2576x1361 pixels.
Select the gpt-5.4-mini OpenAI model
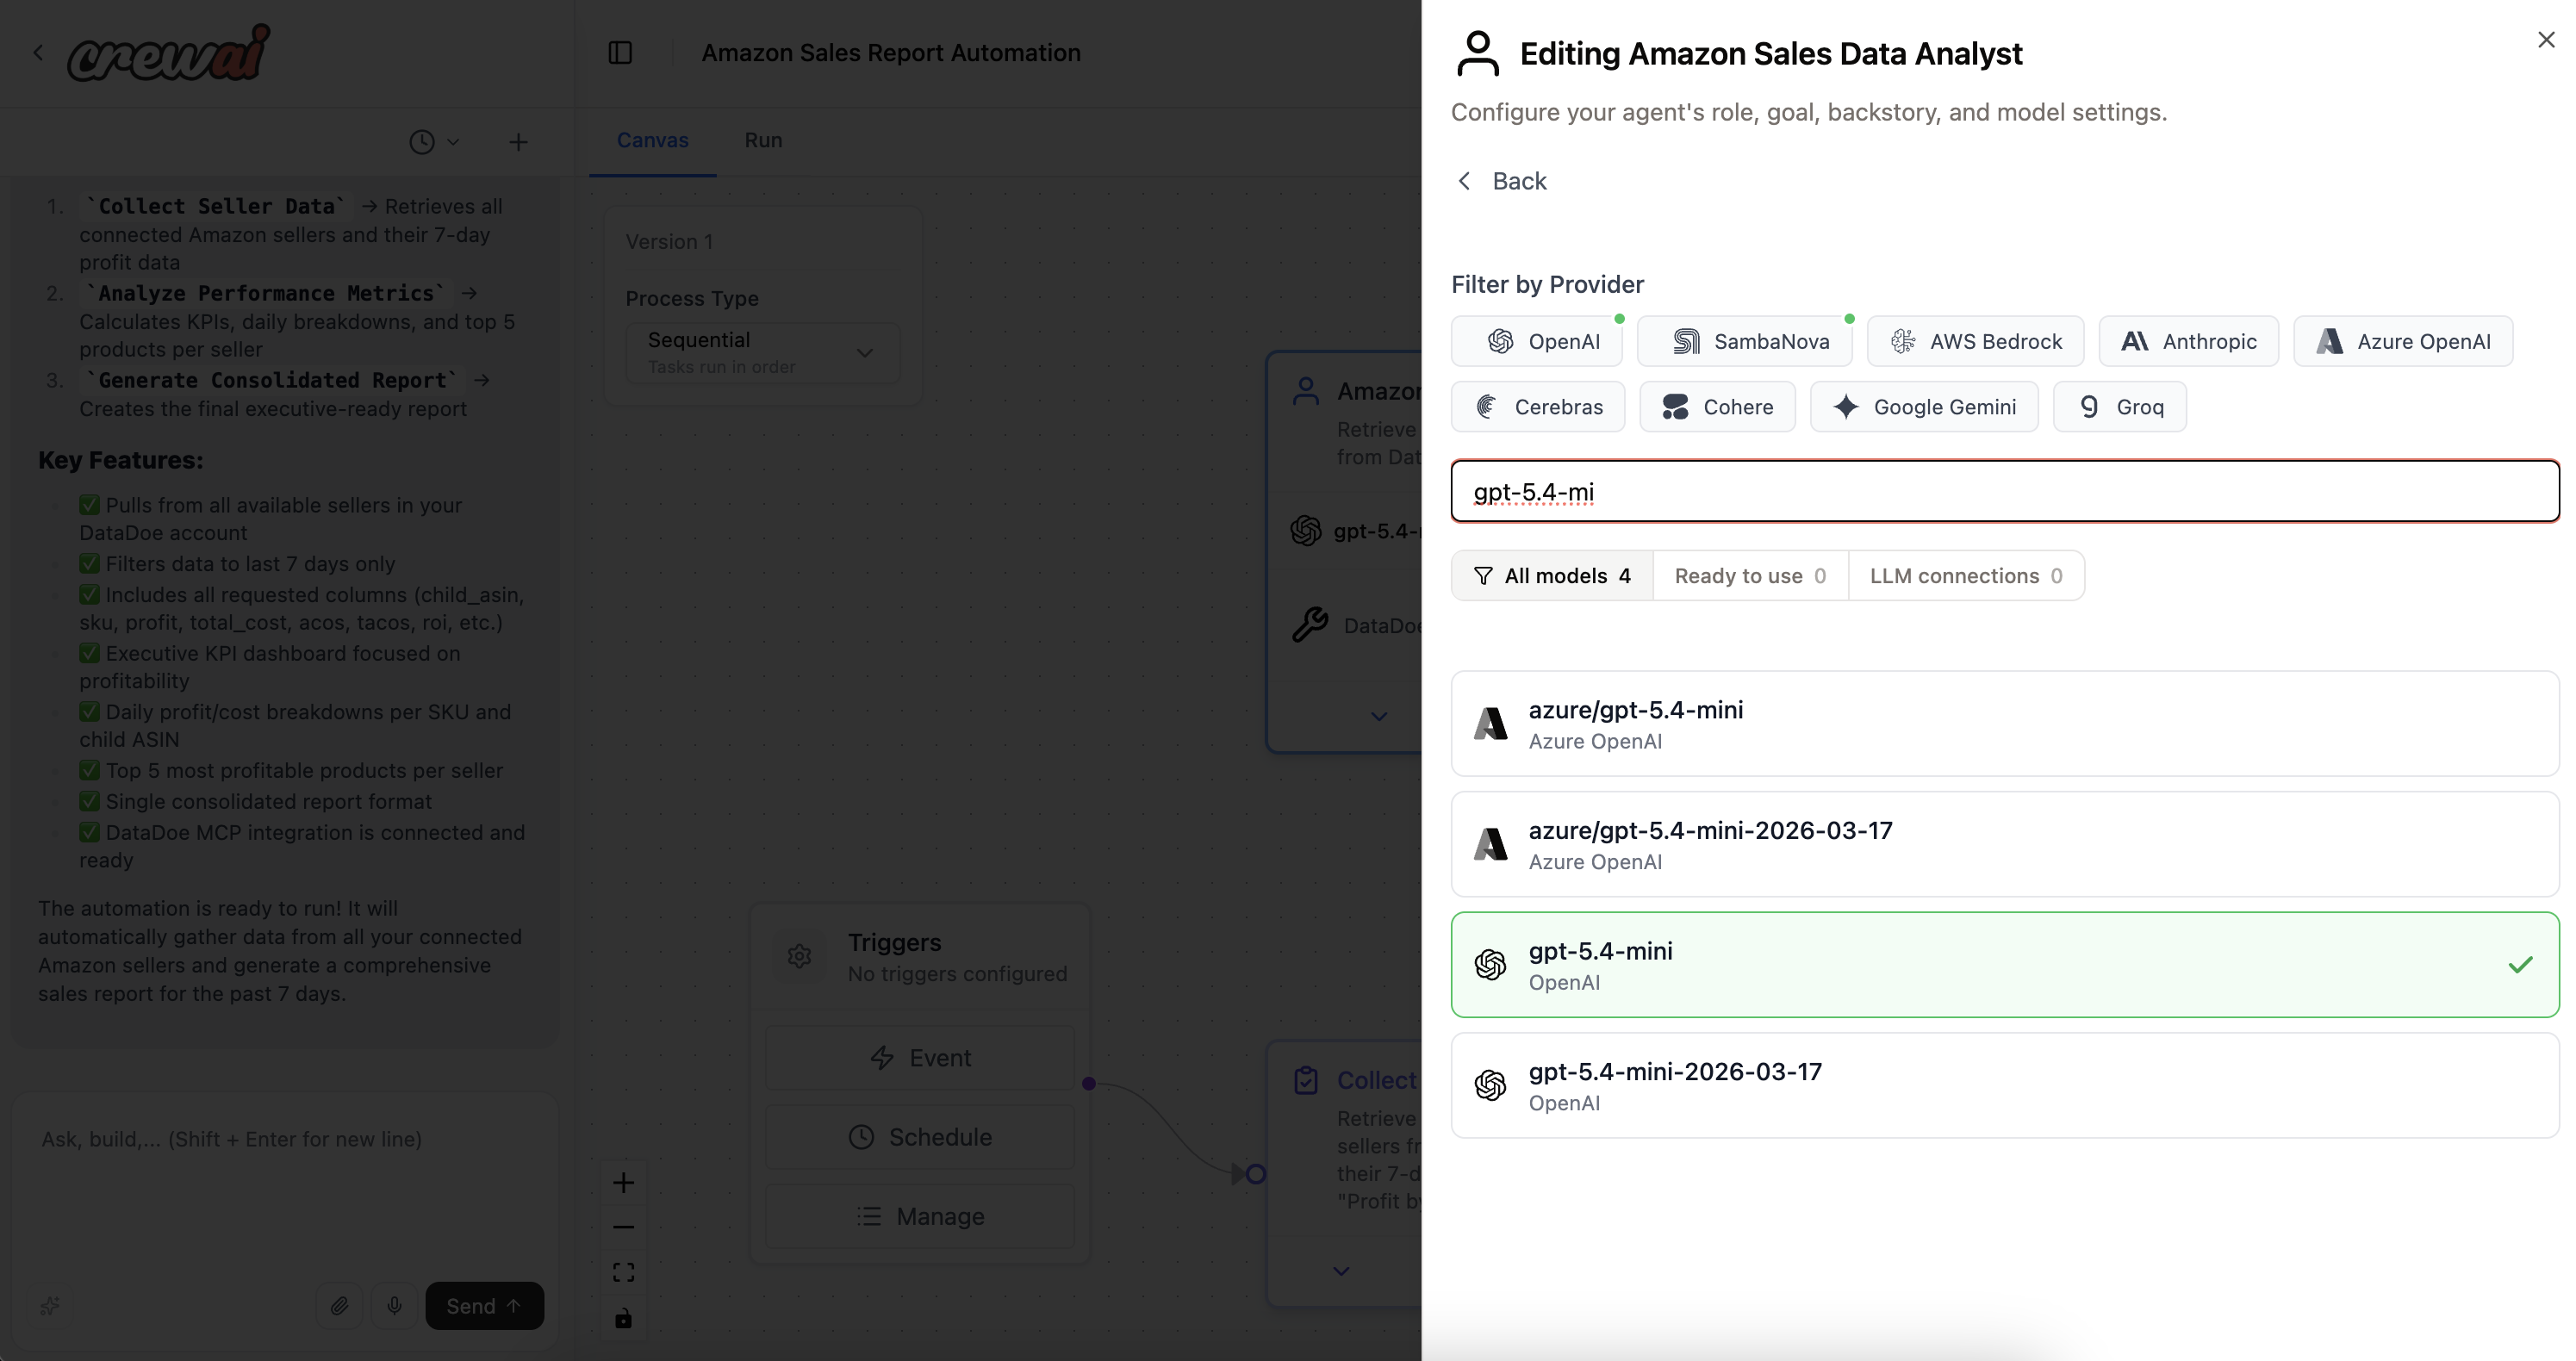[x=2005, y=965]
